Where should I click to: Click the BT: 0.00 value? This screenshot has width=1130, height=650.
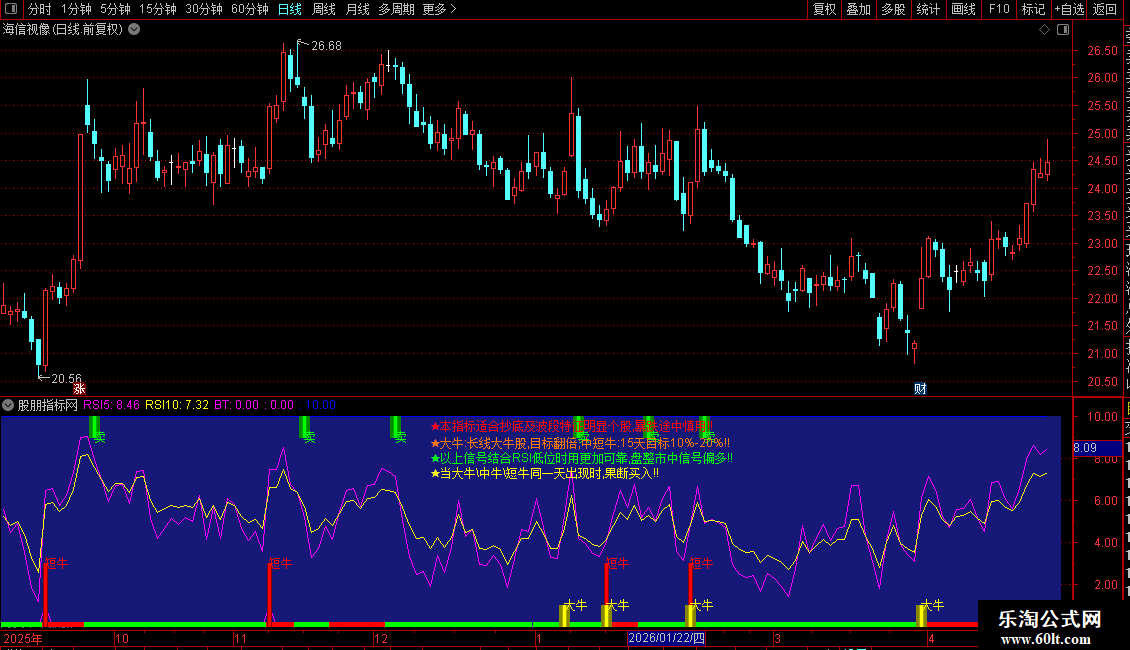pyautogui.click(x=236, y=405)
